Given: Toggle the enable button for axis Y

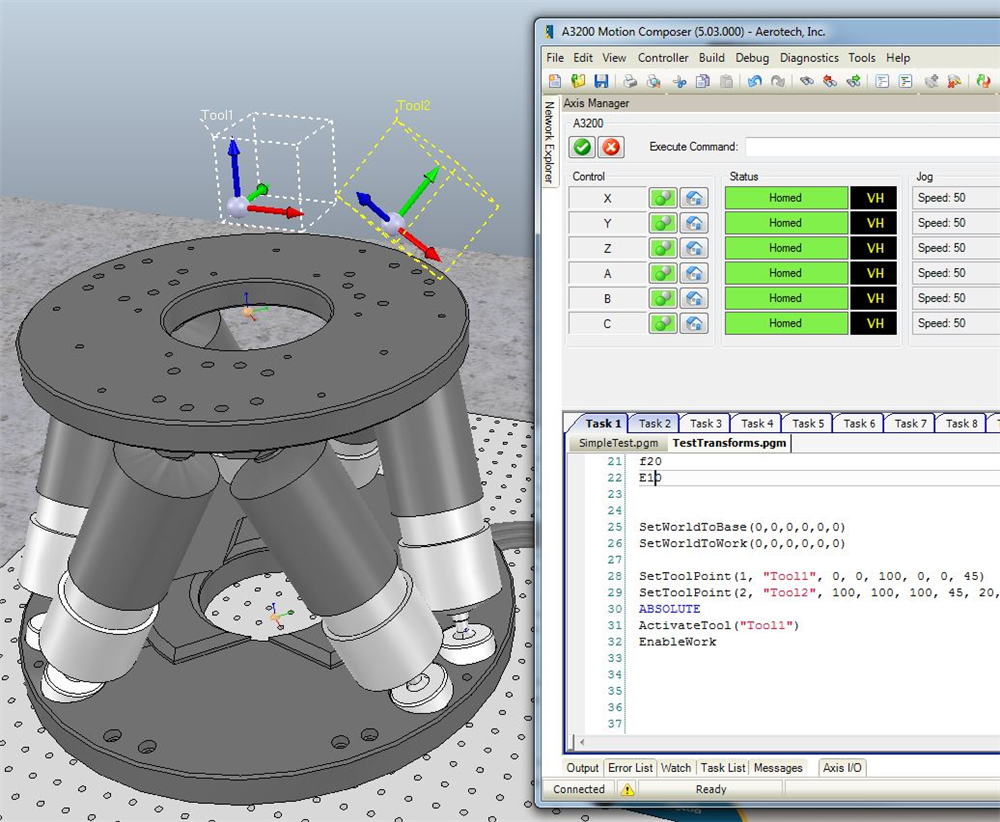Looking at the screenshot, I should 663,223.
